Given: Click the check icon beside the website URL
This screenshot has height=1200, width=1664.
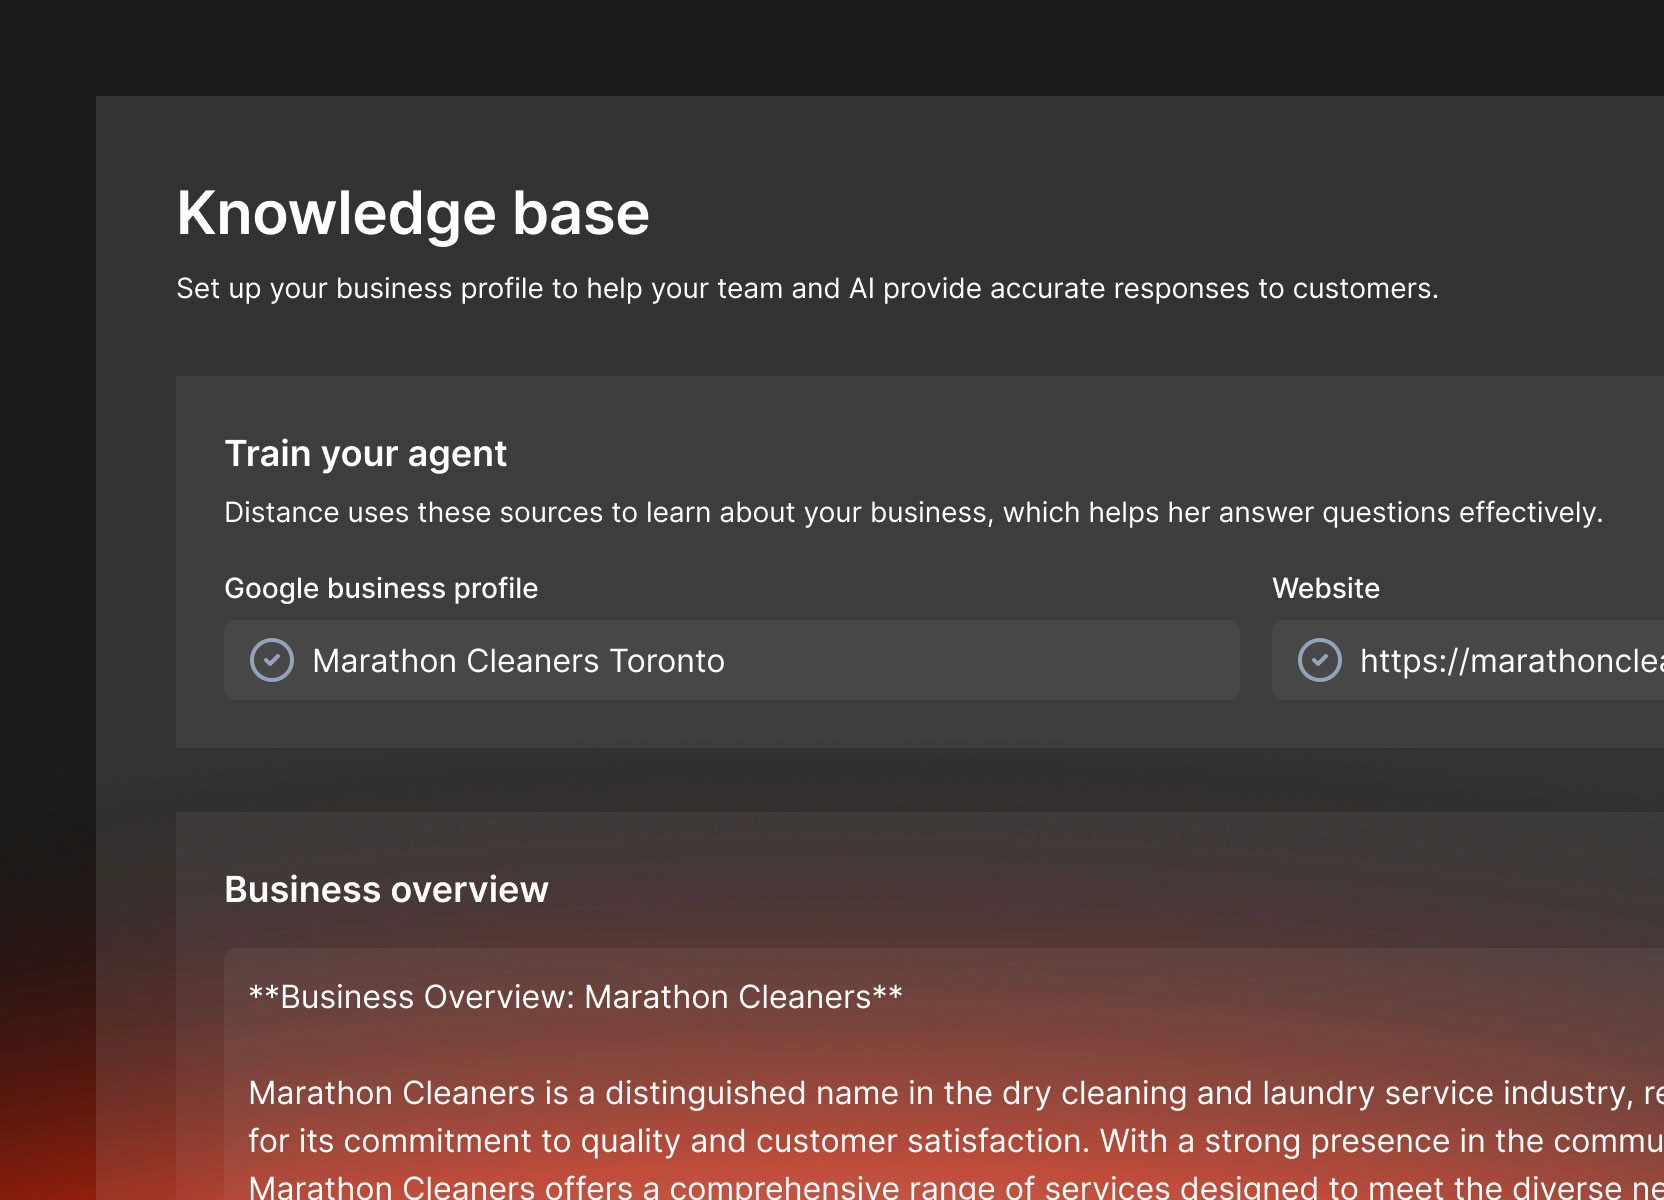Looking at the screenshot, I should pos(1319,660).
